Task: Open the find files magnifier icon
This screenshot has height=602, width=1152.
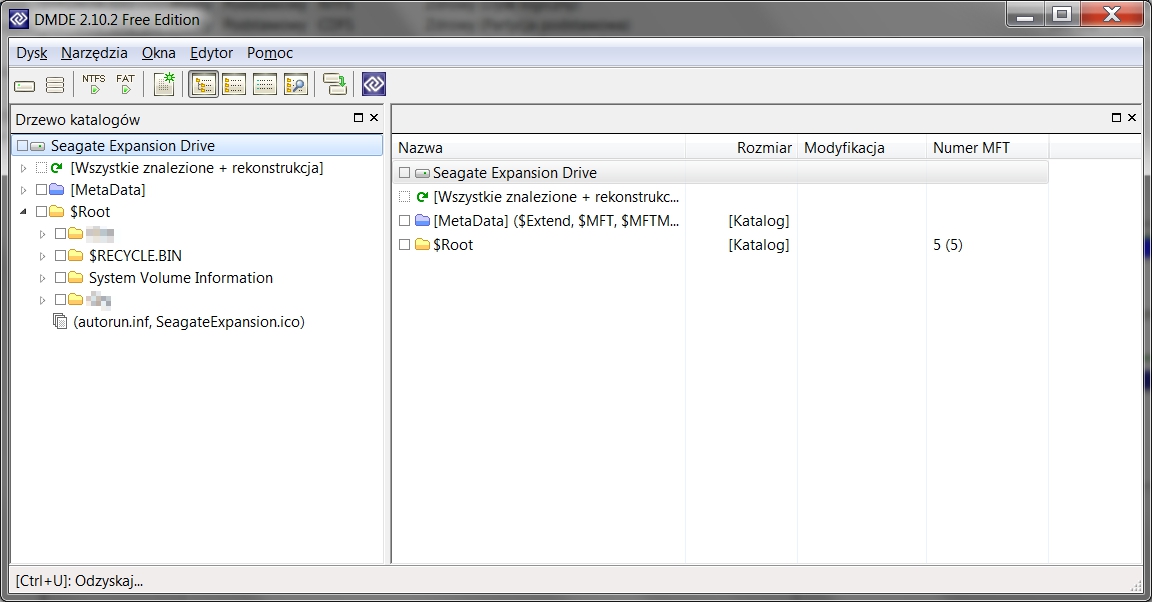Action: [x=295, y=85]
